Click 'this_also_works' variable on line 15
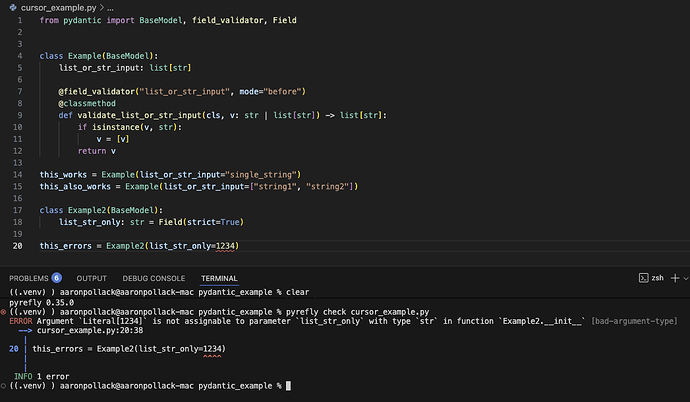Viewport: 690px width, 402px height. (75, 186)
